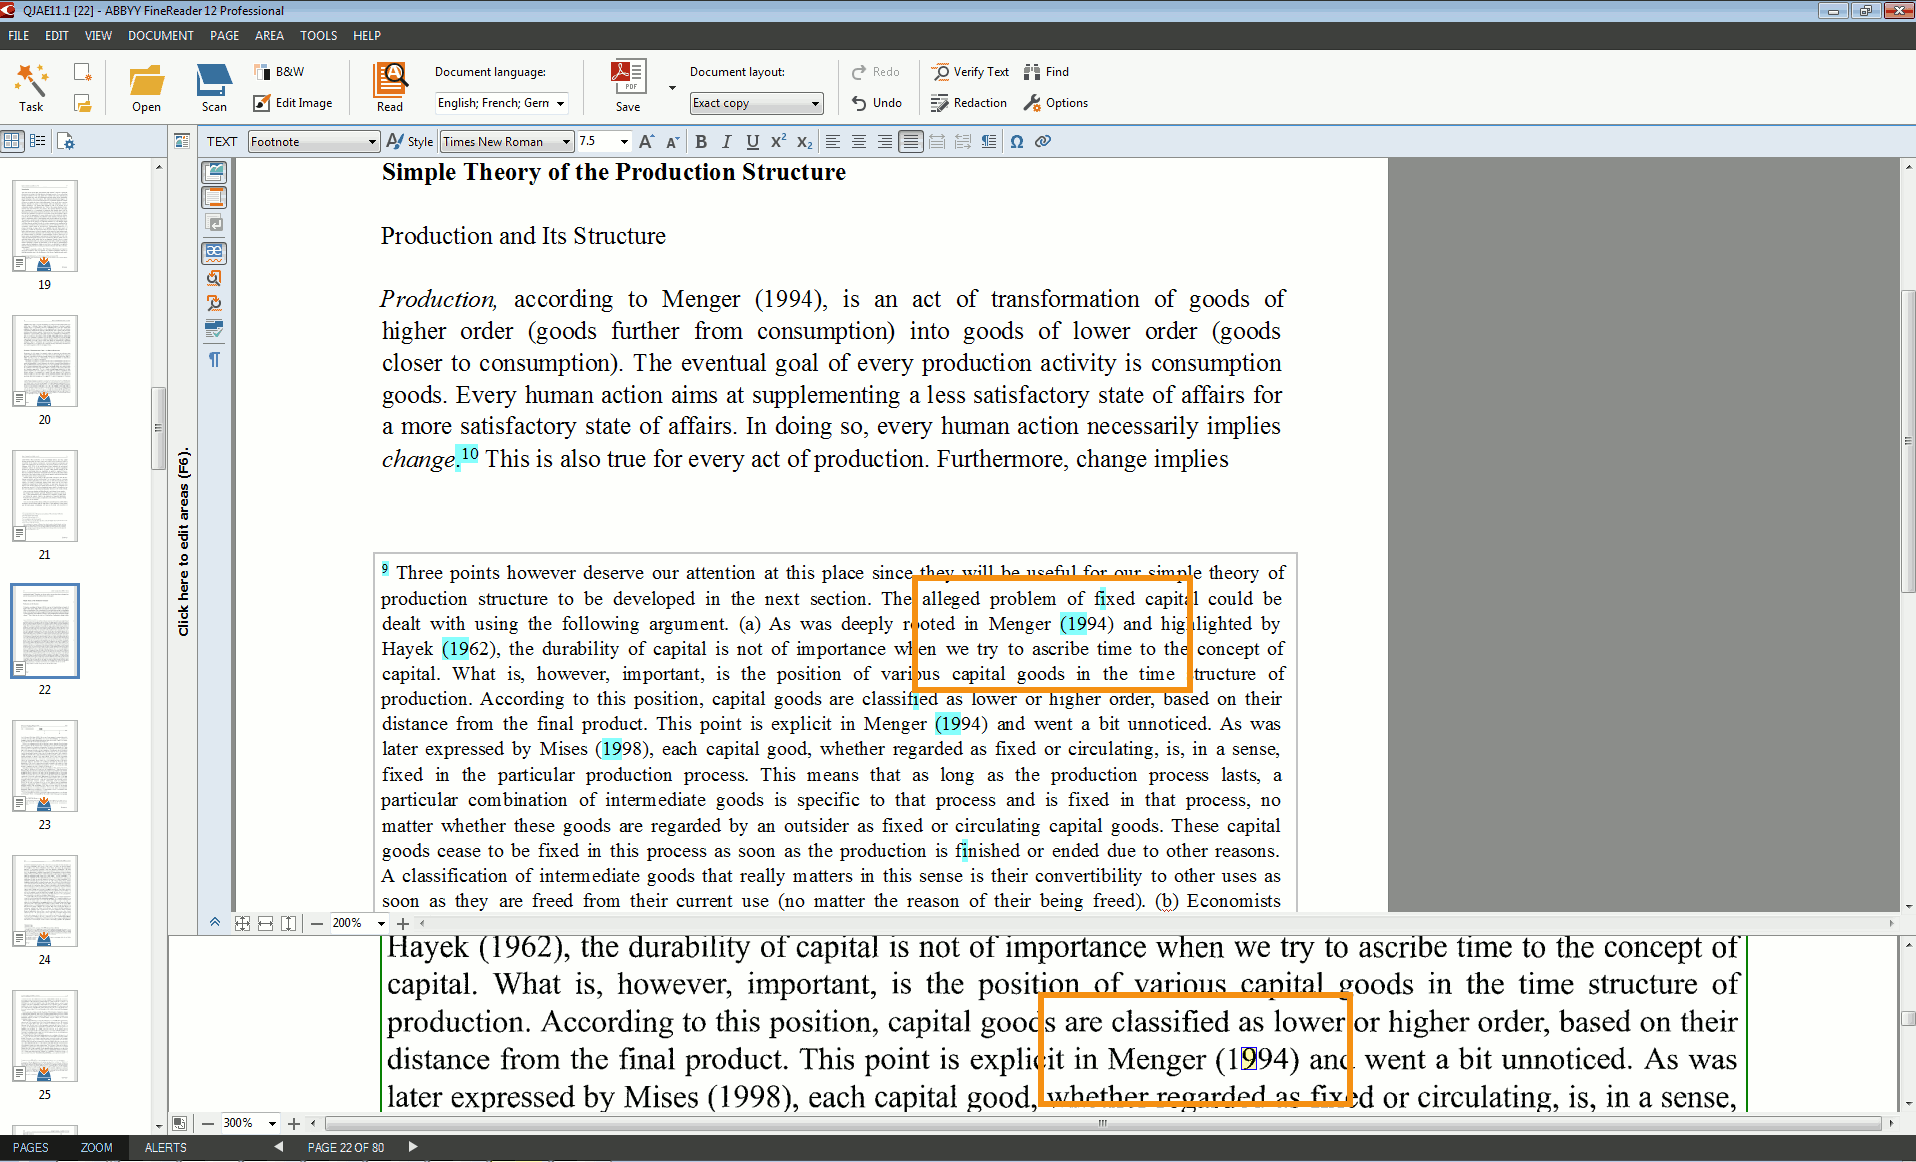Click the previous error search icon
Viewport: 1916px width, 1162px height.
click(x=214, y=278)
